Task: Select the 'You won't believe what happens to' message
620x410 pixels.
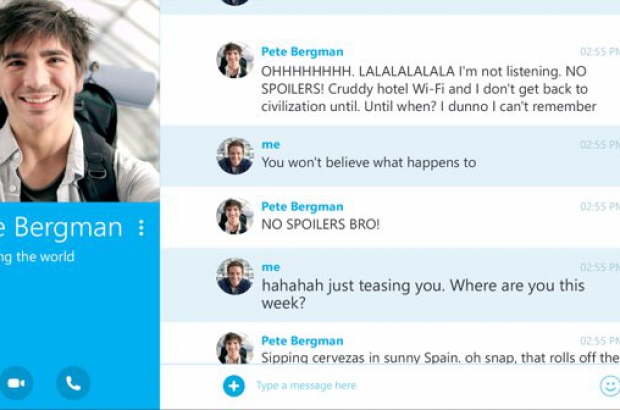Action: (369, 162)
